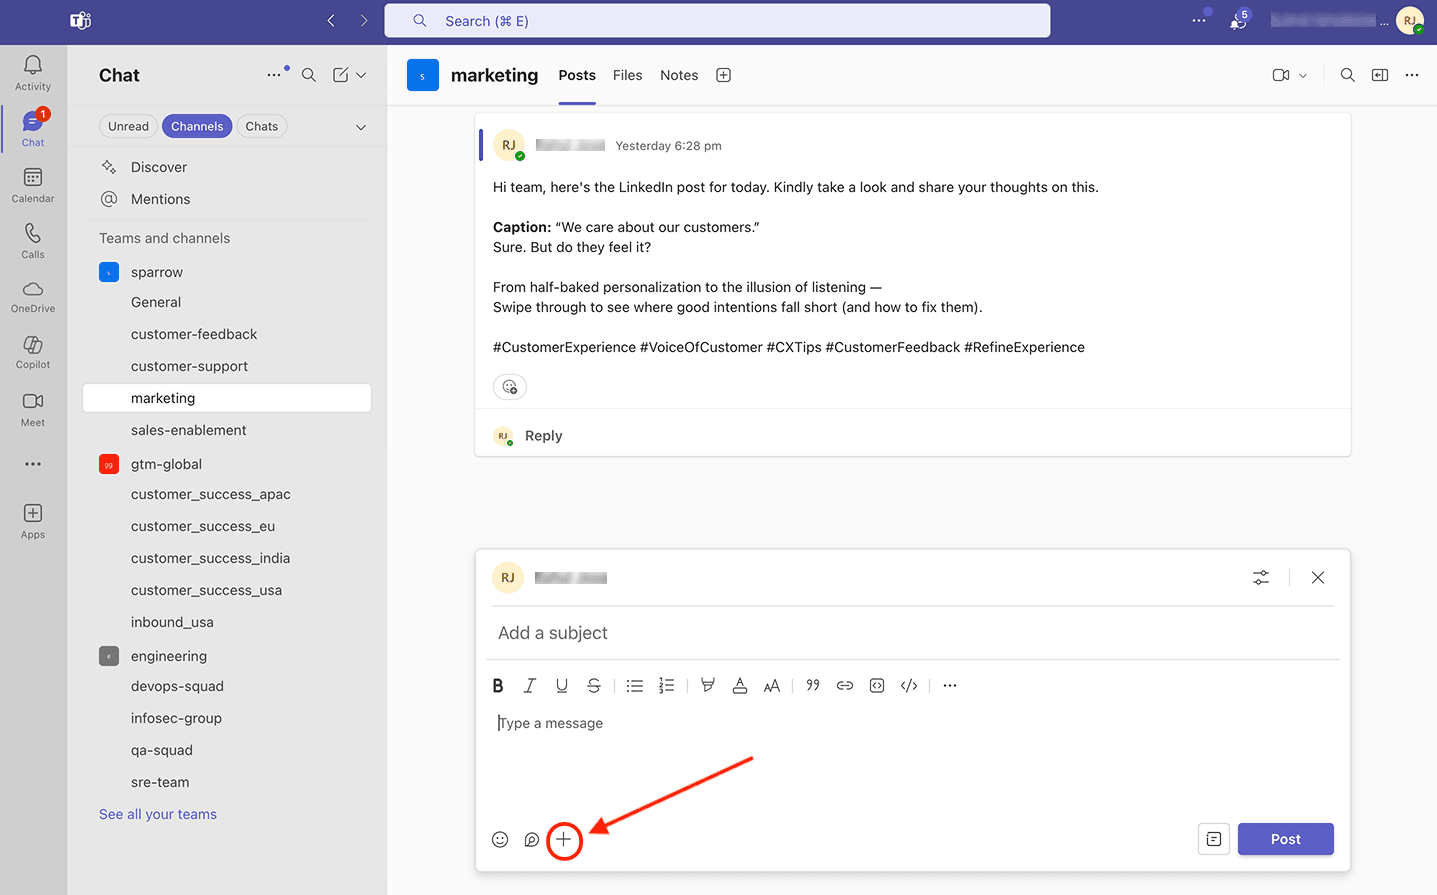Choose the text highlight color tool
Viewport: 1437px width, 895px height.
pyautogui.click(x=708, y=686)
